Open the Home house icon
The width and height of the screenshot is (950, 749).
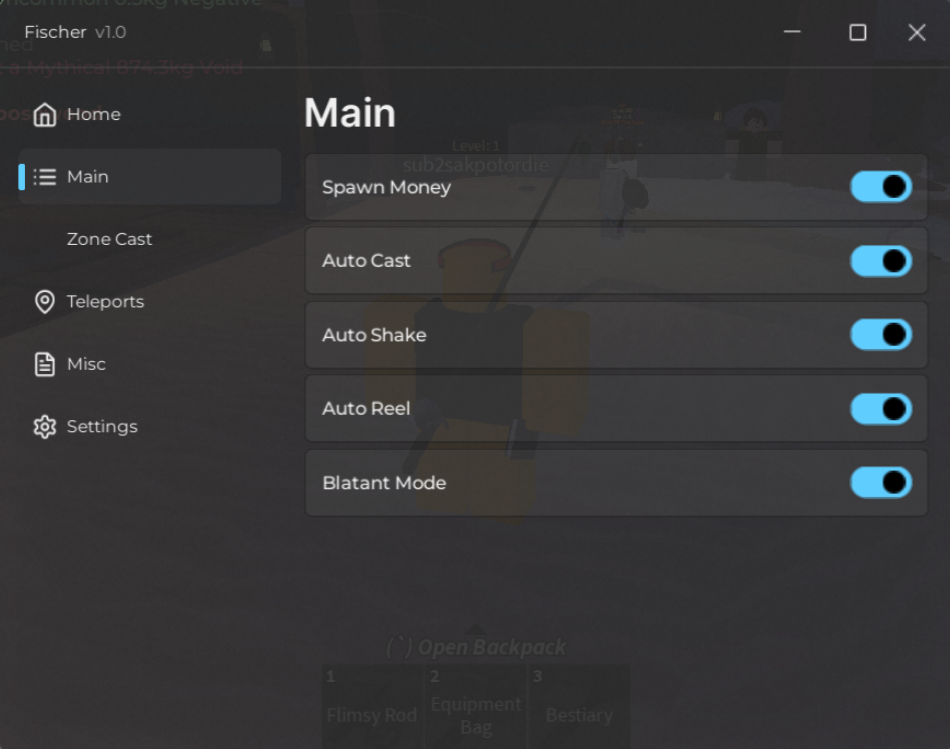pyautogui.click(x=45, y=114)
